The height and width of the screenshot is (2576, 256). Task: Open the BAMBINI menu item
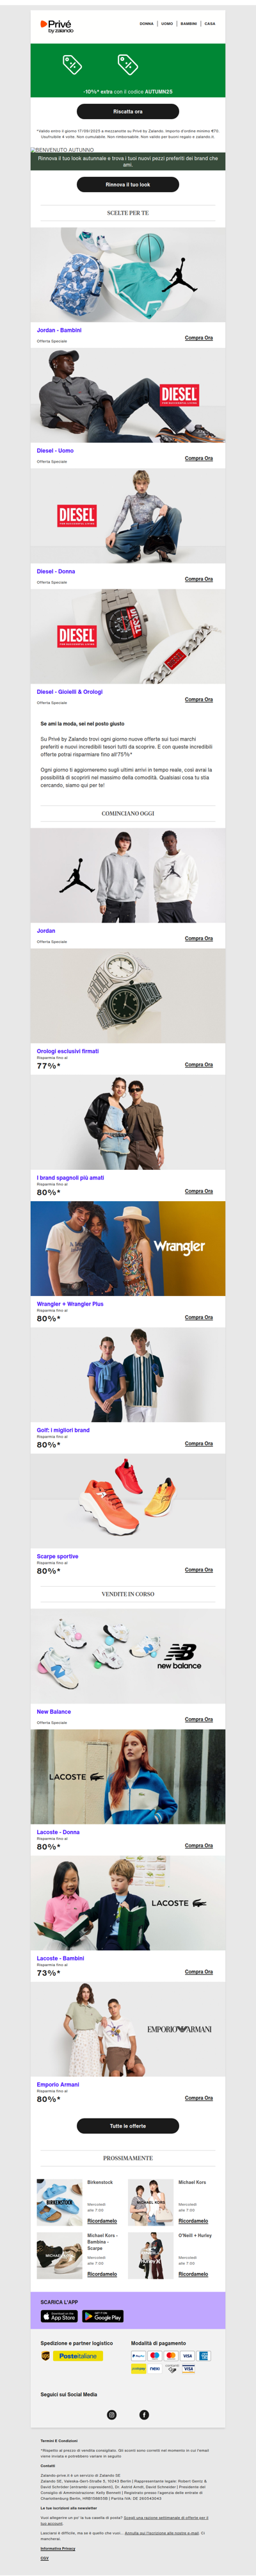coord(189,24)
